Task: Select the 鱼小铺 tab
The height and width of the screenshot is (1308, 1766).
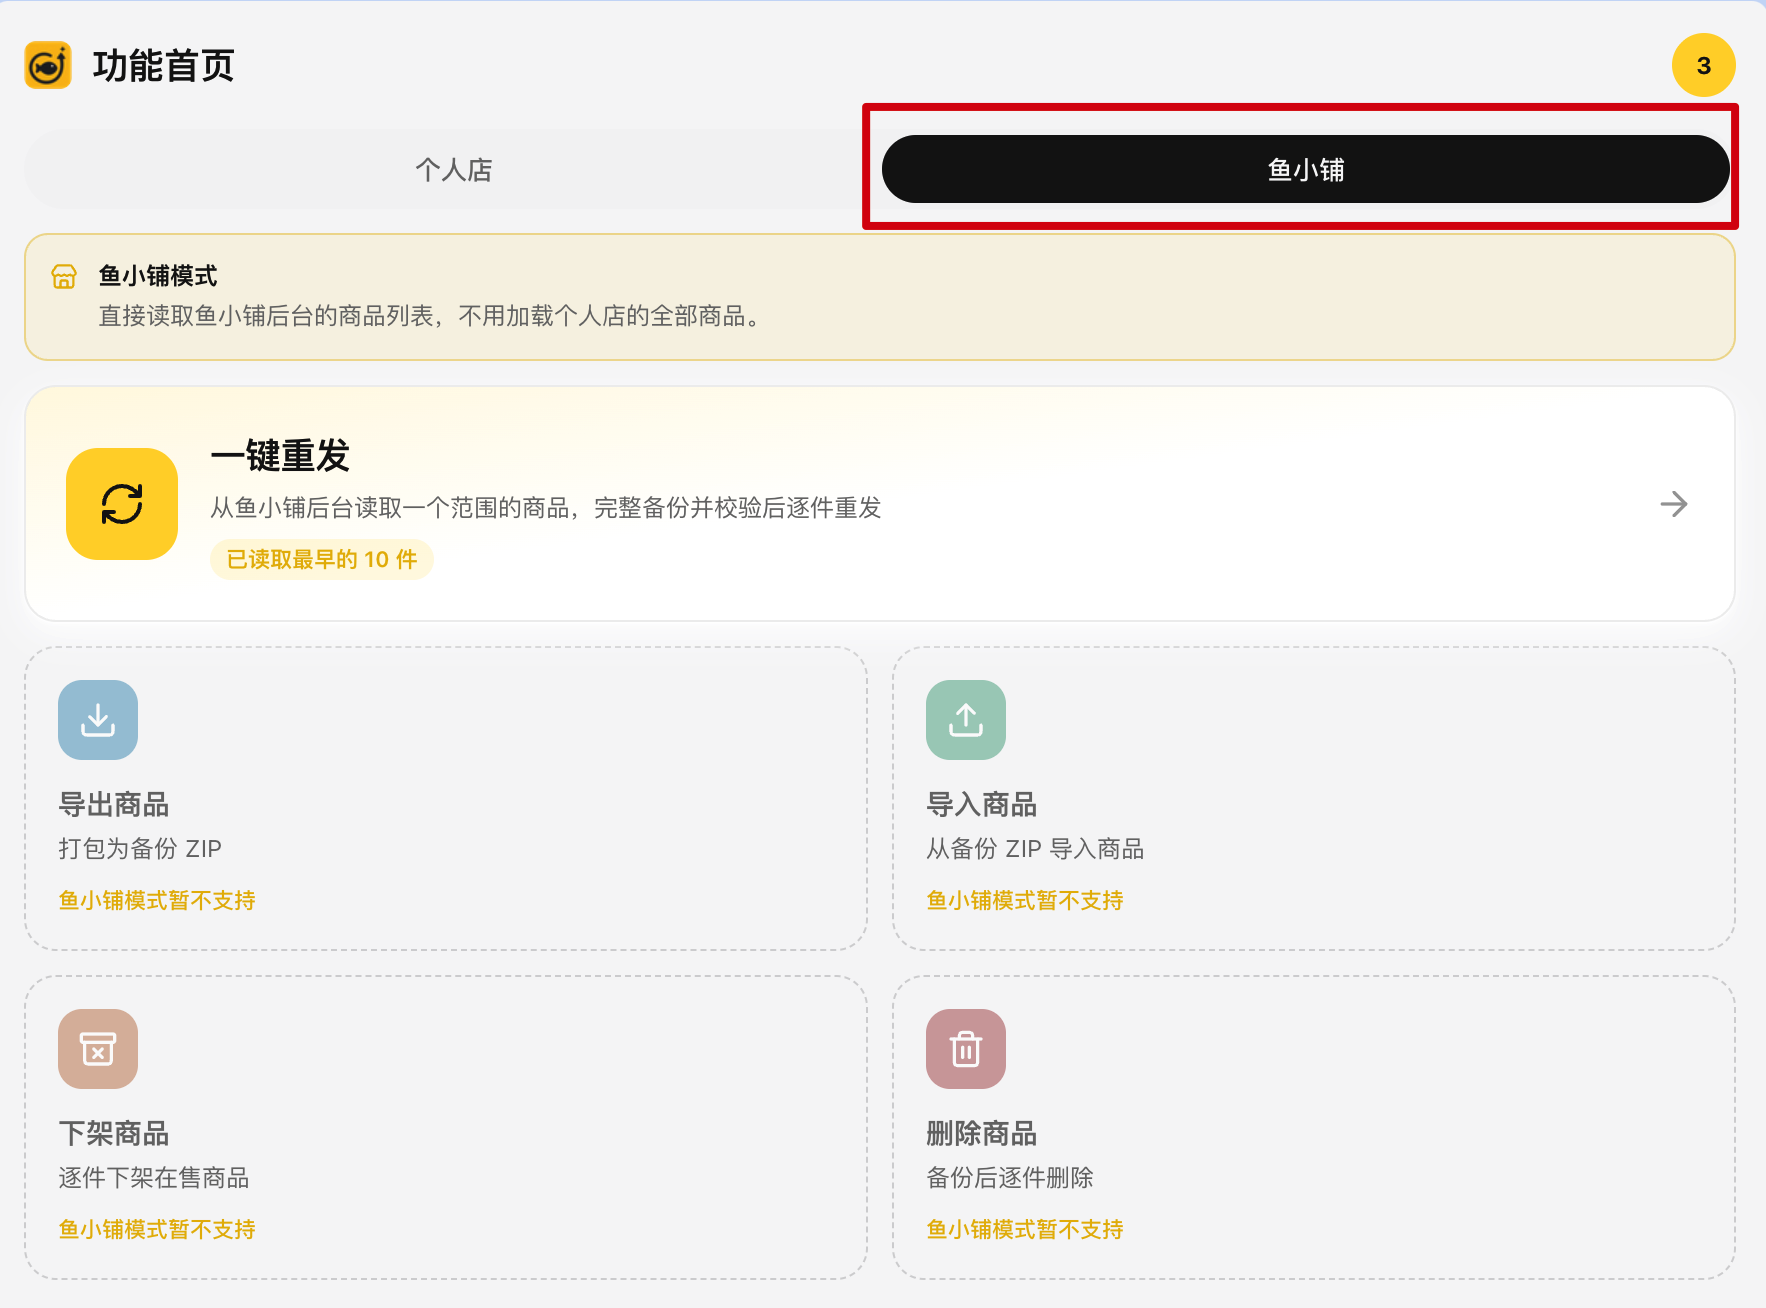Action: tap(1305, 170)
